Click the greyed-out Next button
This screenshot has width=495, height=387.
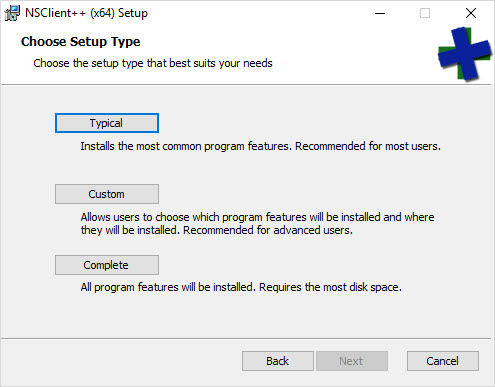[x=352, y=361]
